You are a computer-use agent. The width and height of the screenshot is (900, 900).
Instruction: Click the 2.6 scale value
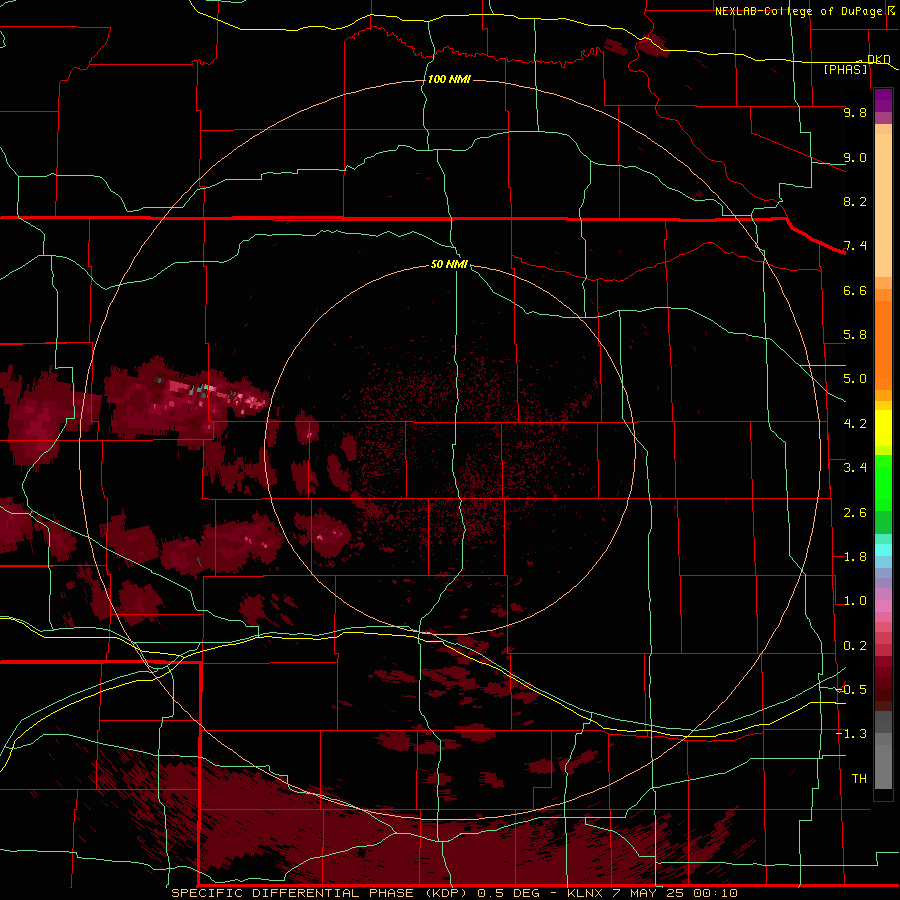[x=855, y=513]
